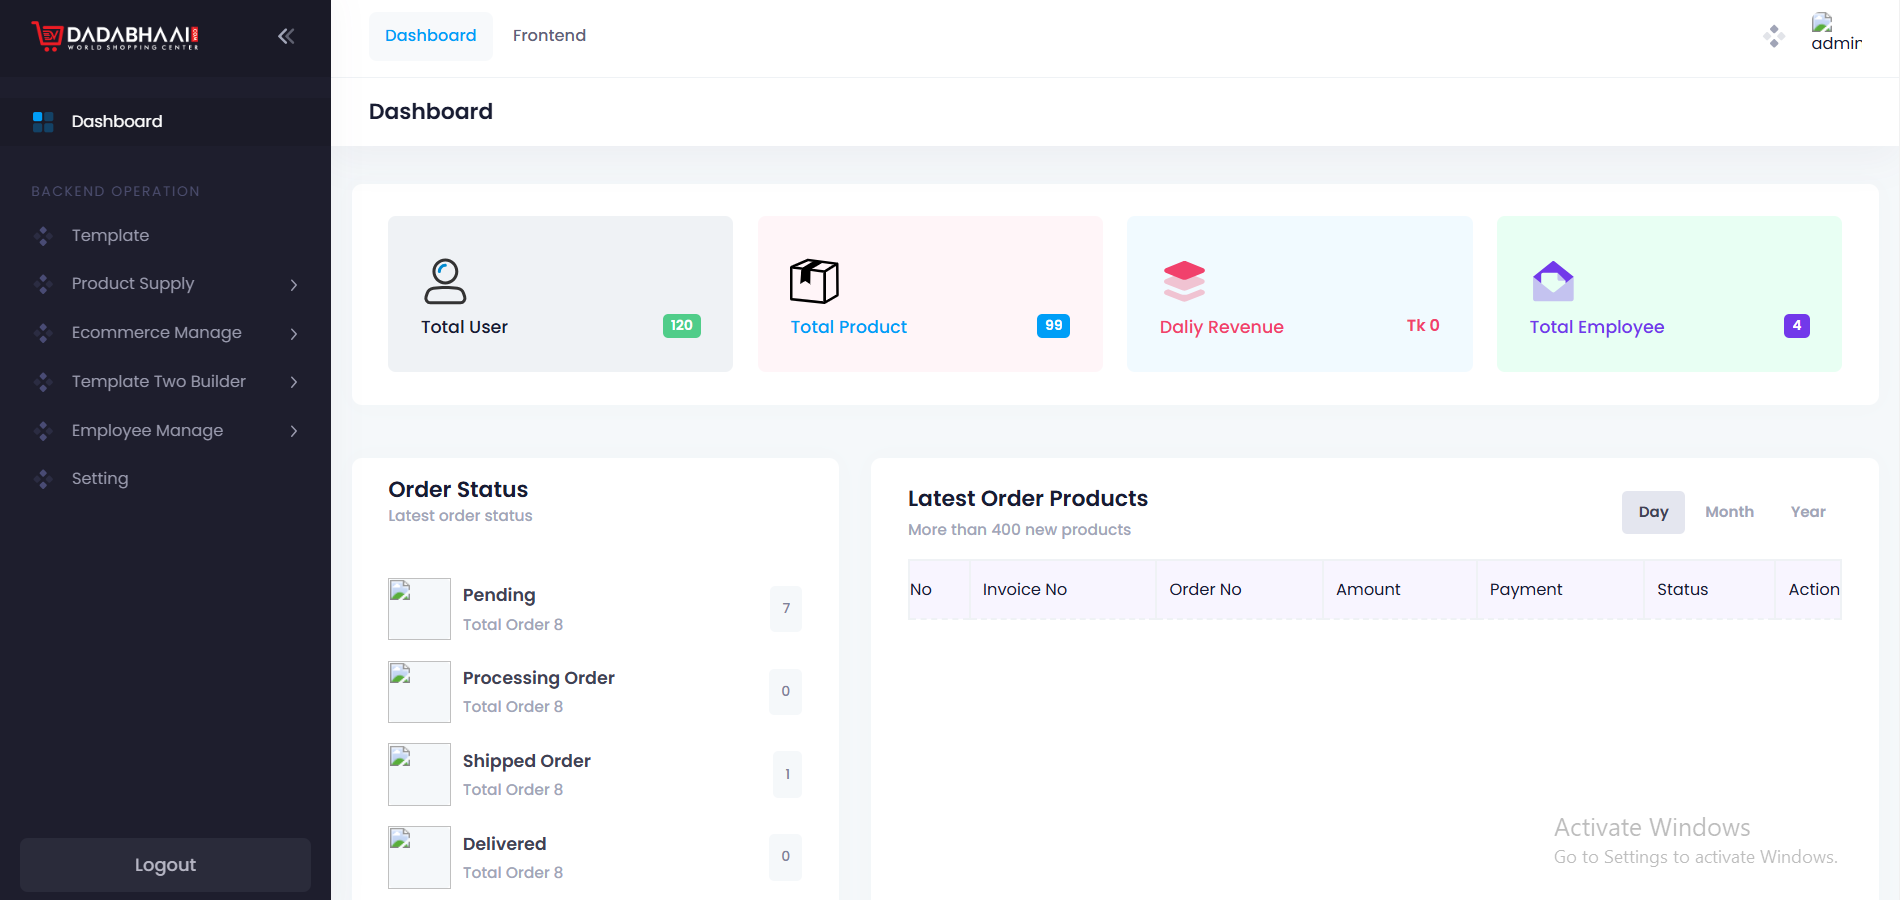Click the Dashboard grid icon in sidebar
The image size is (1900, 900).
(43, 121)
